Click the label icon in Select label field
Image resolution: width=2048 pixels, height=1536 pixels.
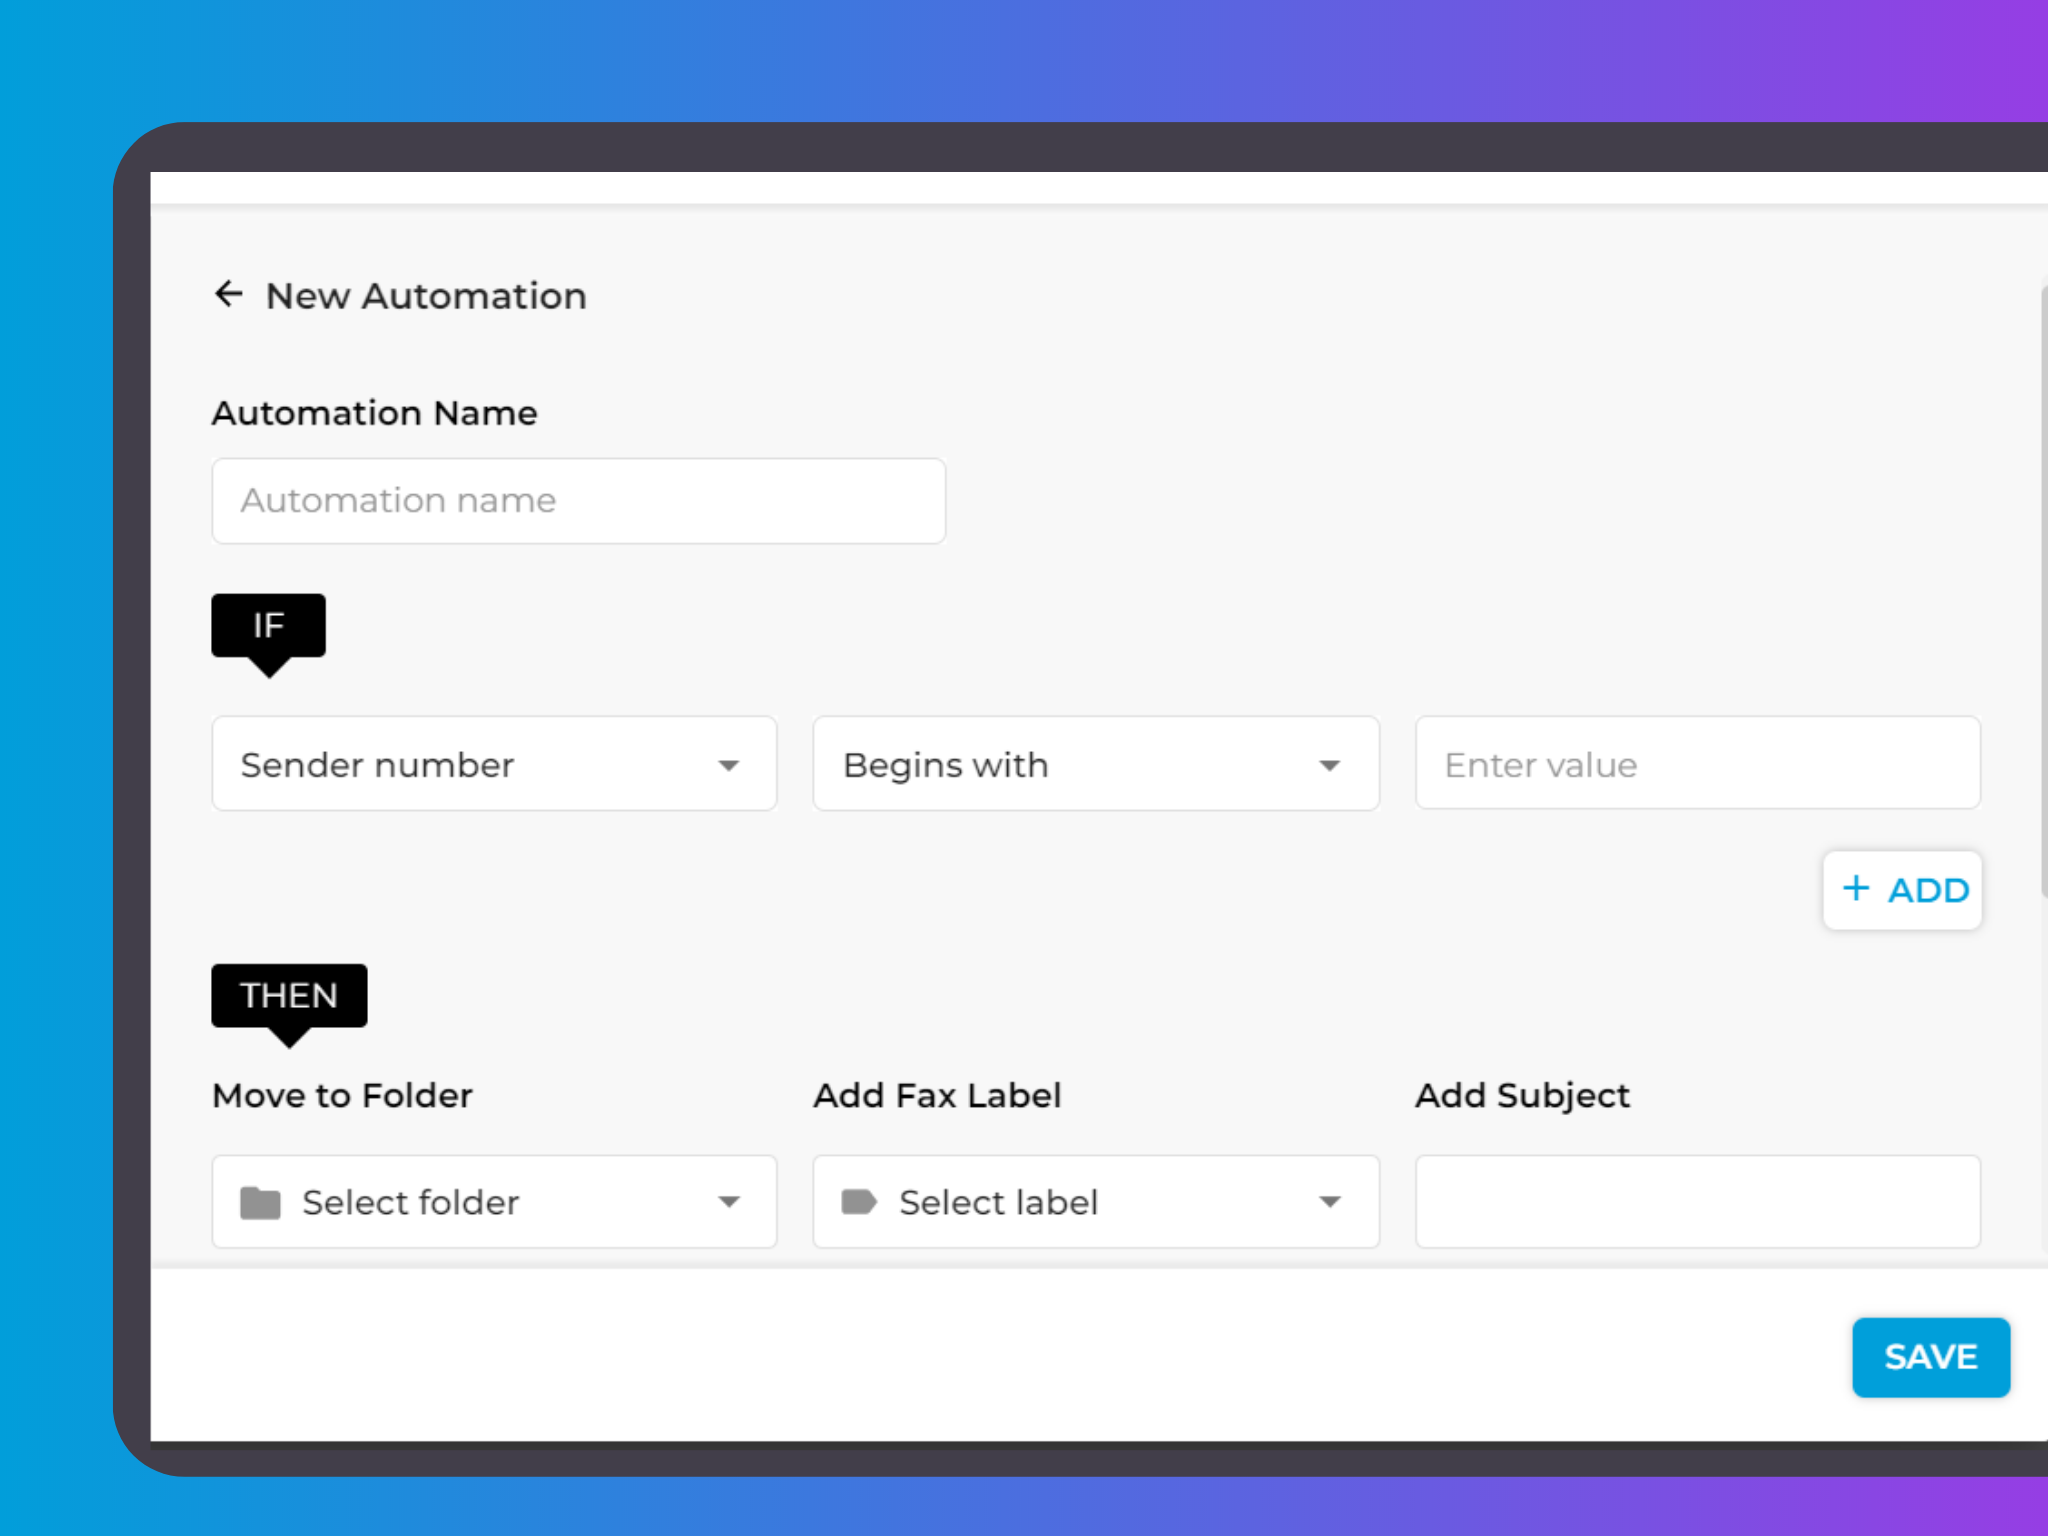coord(860,1202)
